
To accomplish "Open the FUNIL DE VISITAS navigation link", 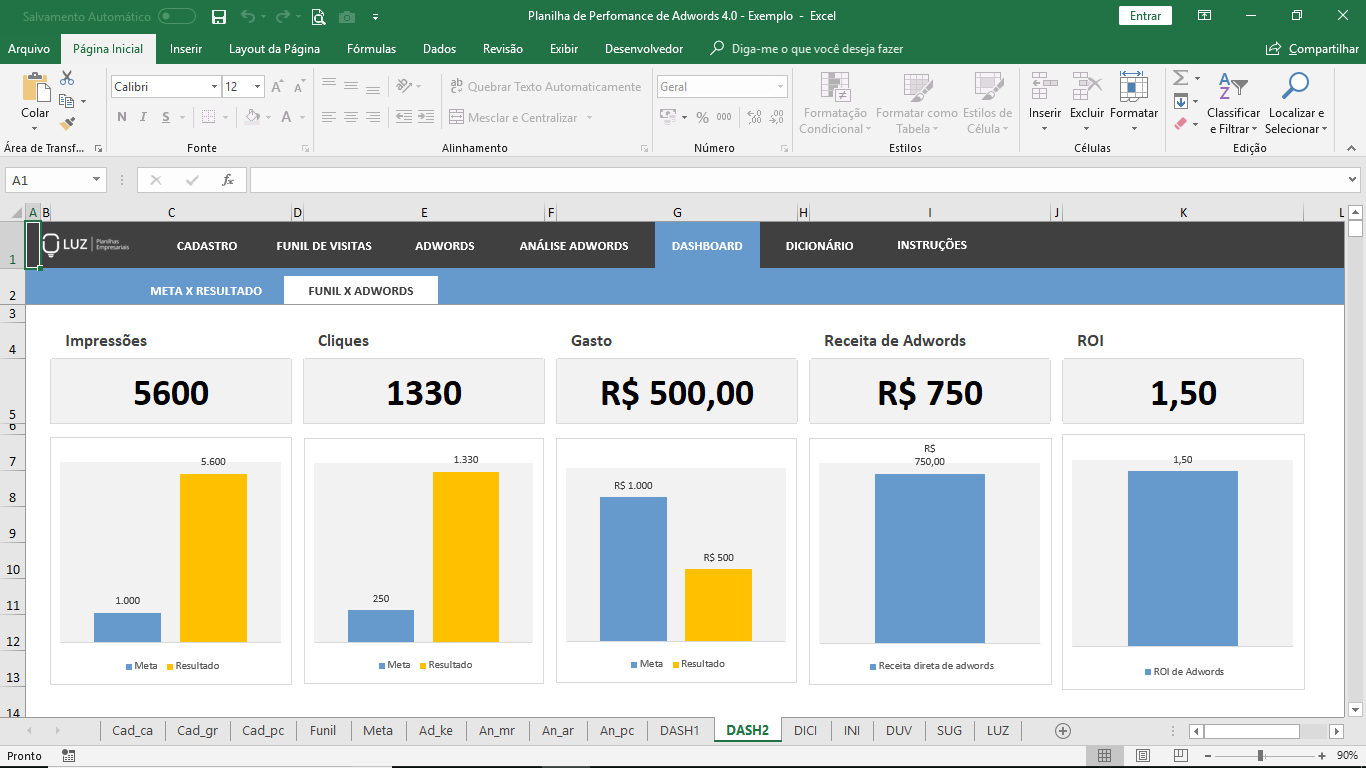I will tap(324, 245).
